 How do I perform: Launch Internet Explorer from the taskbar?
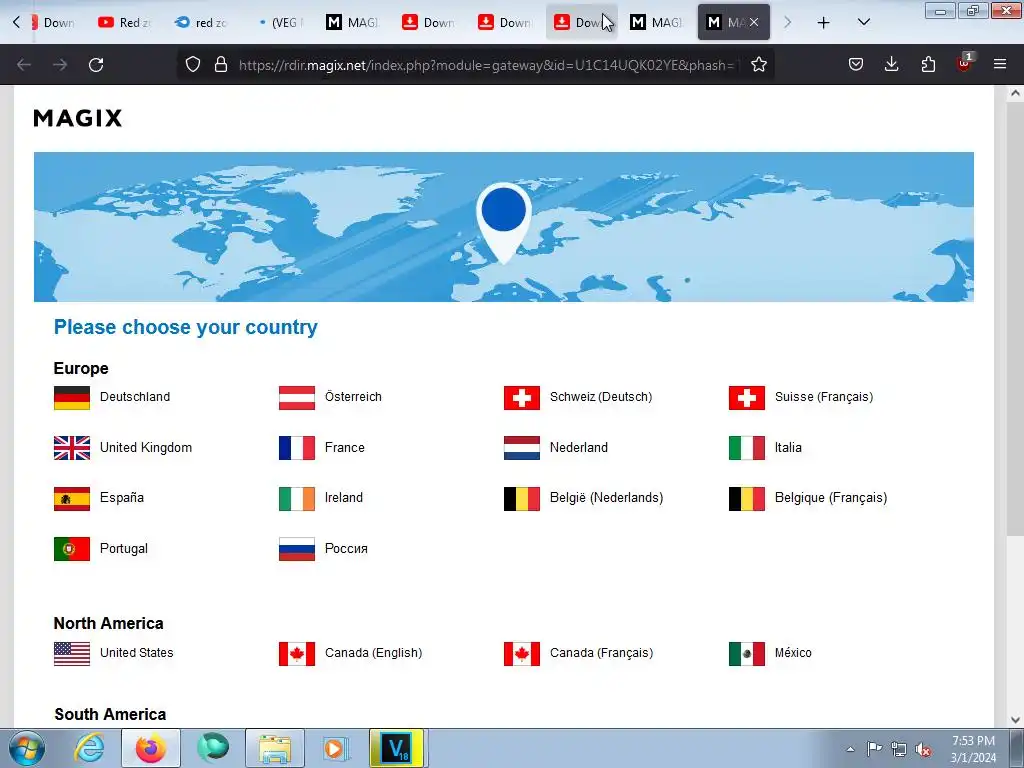coord(89,748)
